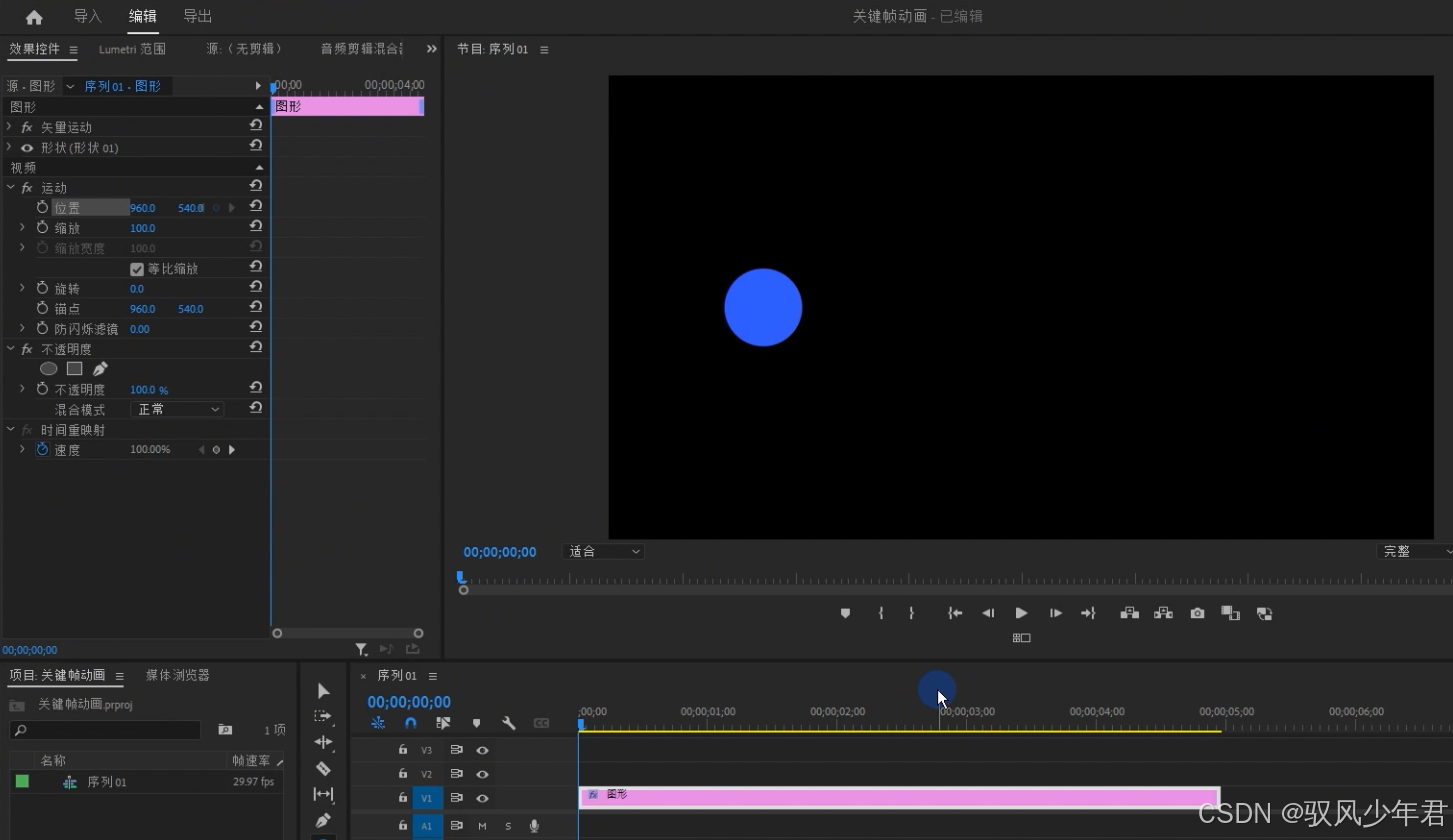
Task: Play the sequence in the Program monitor
Action: [x=1021, y=613]
